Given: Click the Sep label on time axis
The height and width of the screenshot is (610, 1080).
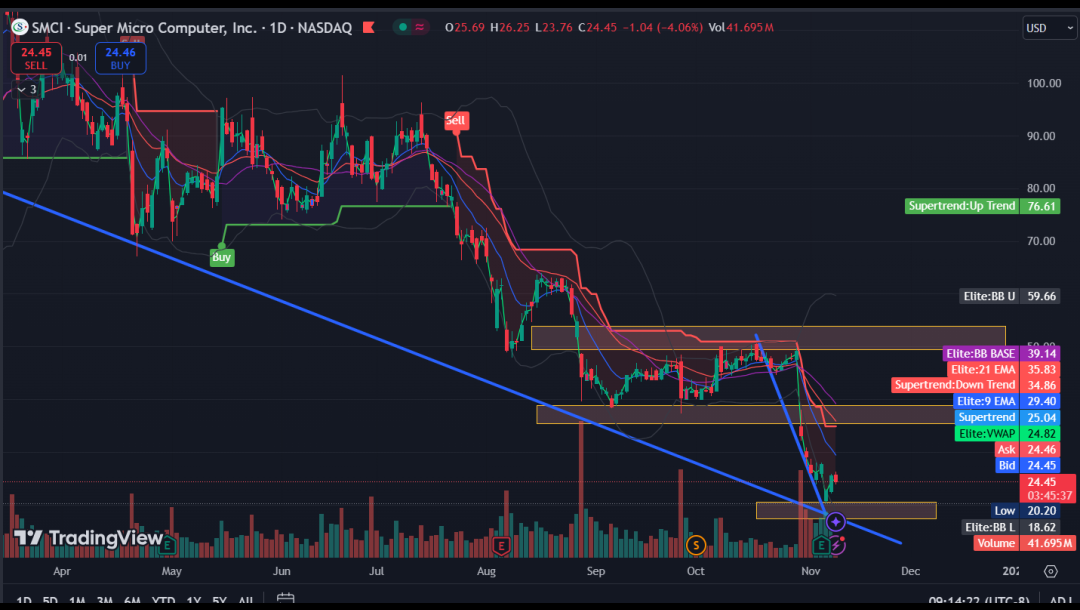Looking at the screenshot, I should click(x=596, y=571).
